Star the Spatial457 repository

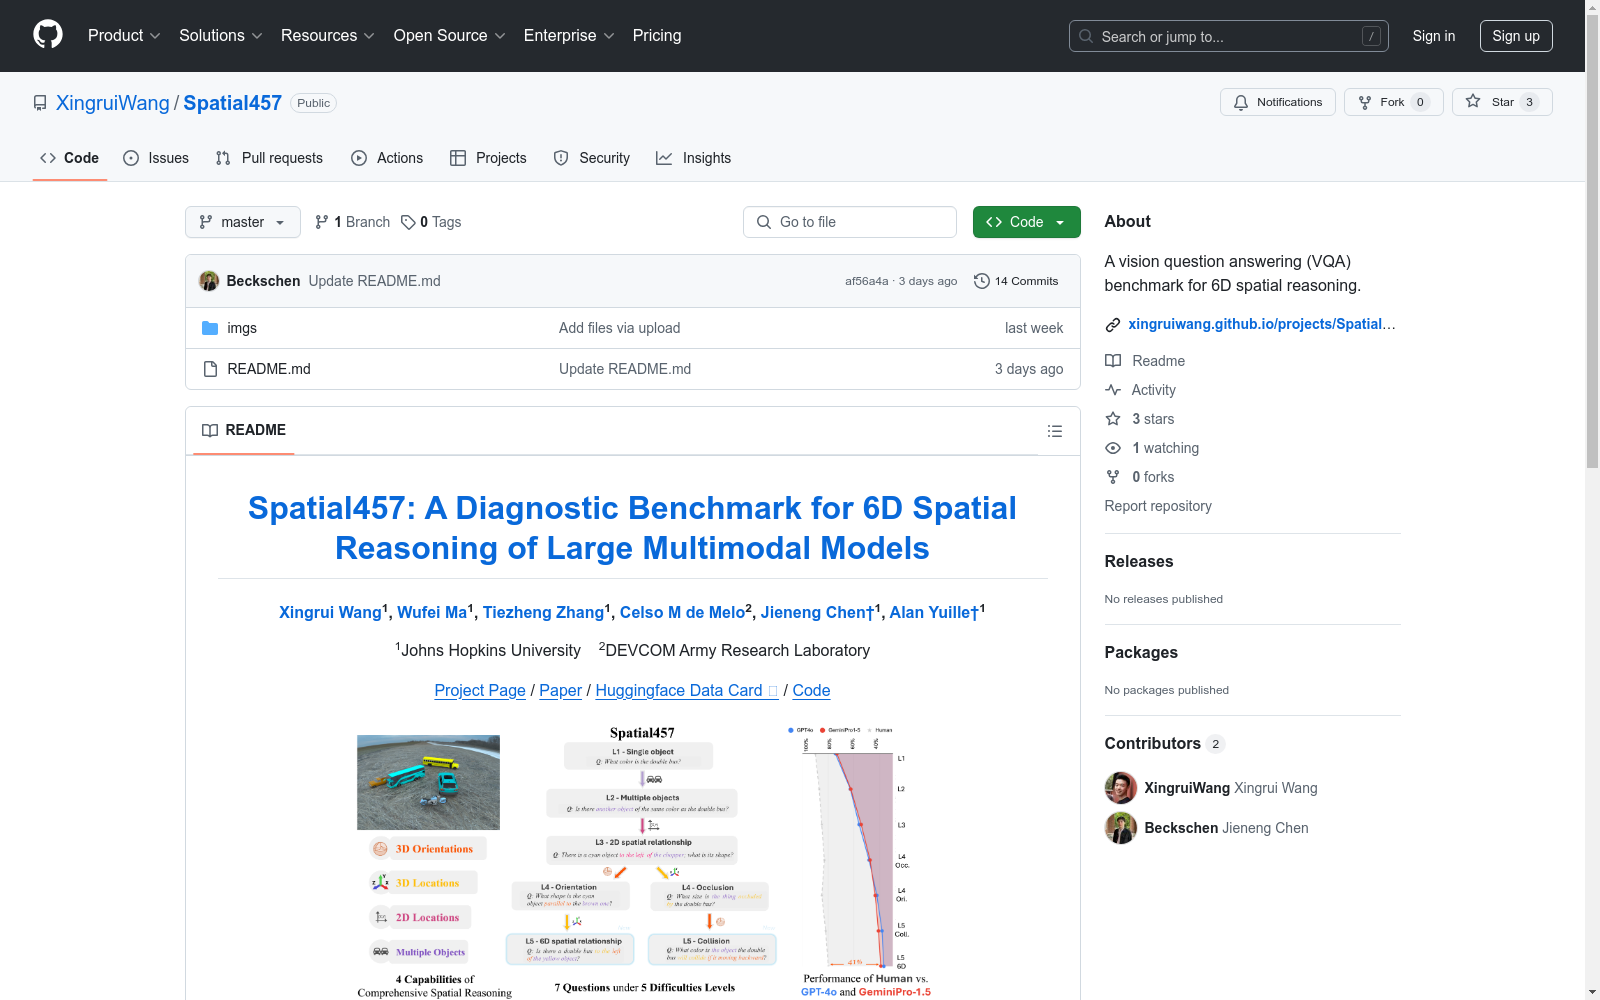point(1502,102)
